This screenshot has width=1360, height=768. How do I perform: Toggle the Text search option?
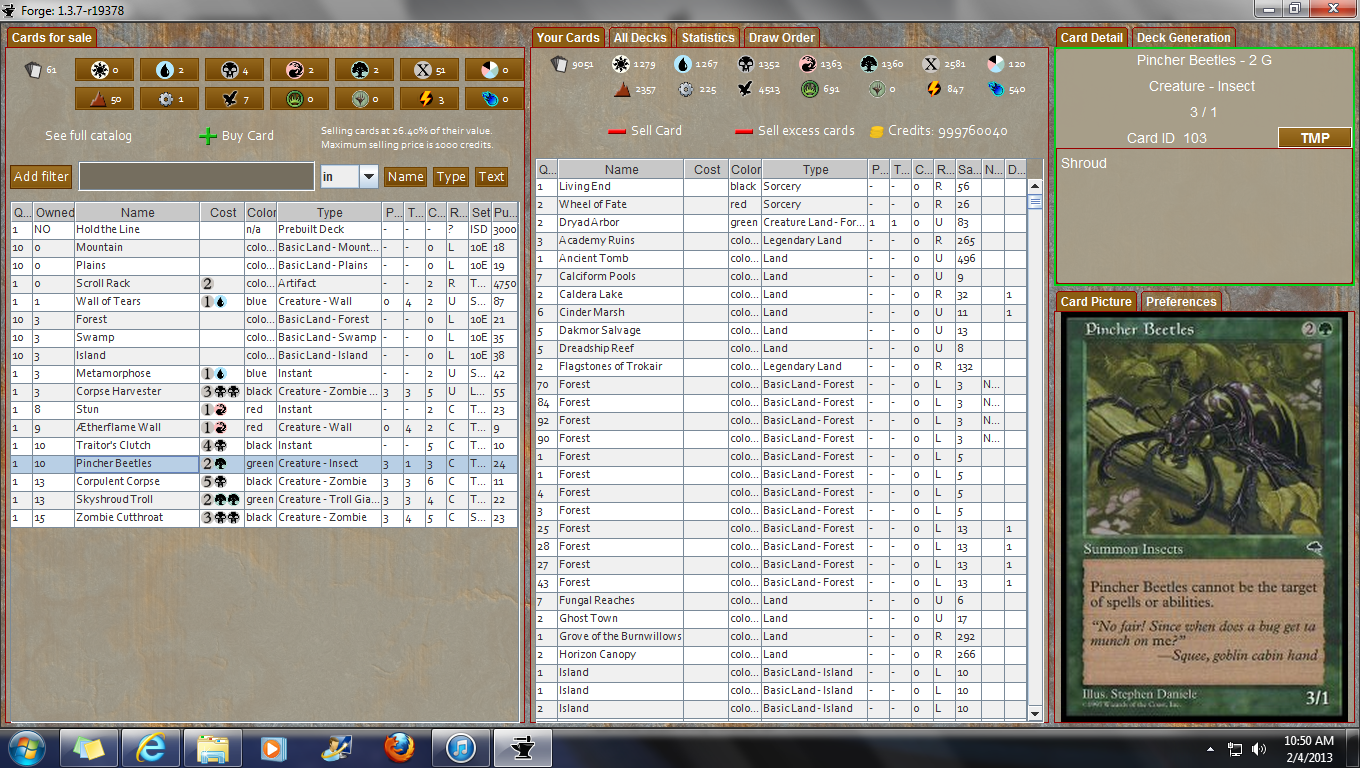pos(491,177)
